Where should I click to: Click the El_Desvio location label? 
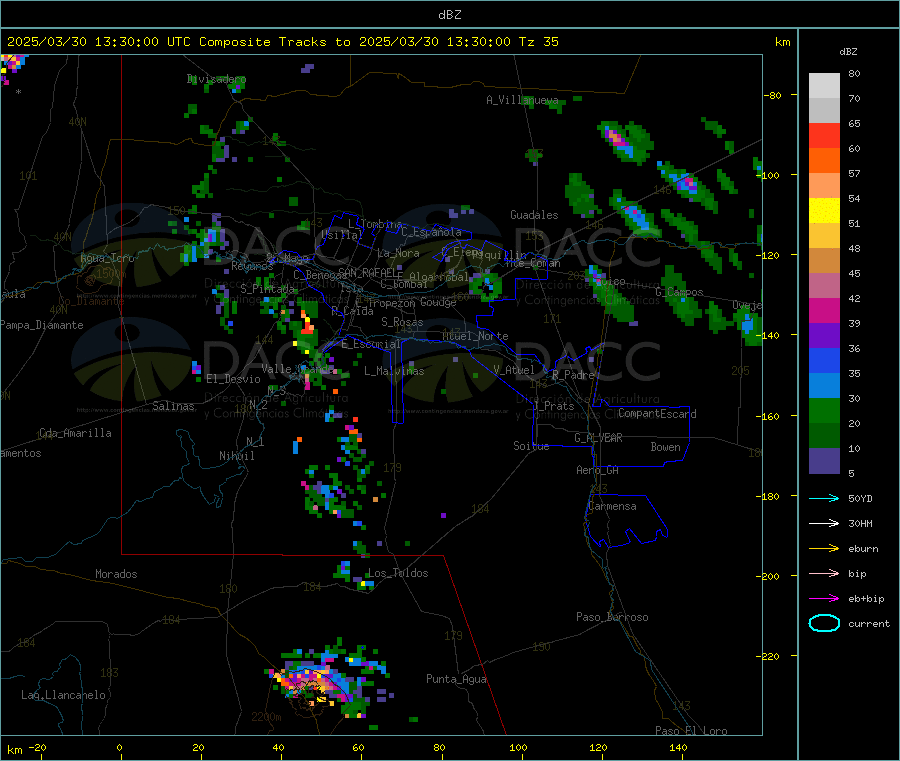(233, 379)
